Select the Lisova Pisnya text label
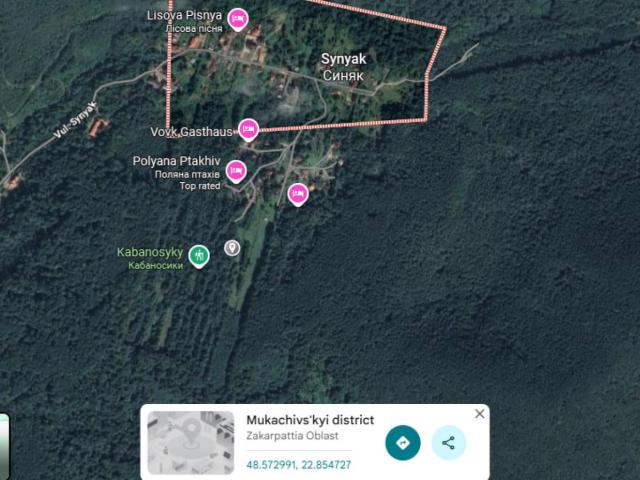This screenshot has width=640, height=480. [x=184, y=21]
